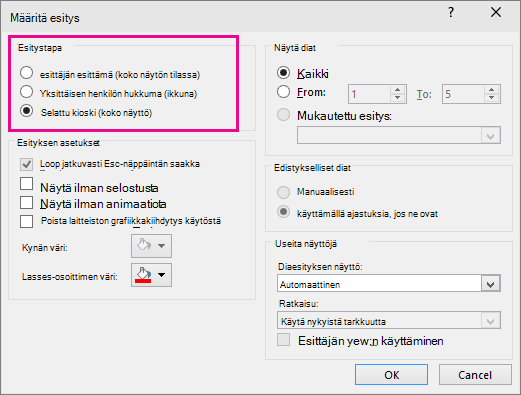
Task: Open the Lasses-osoittimen väri color dropdown
Action: click(x=151, y=275)
